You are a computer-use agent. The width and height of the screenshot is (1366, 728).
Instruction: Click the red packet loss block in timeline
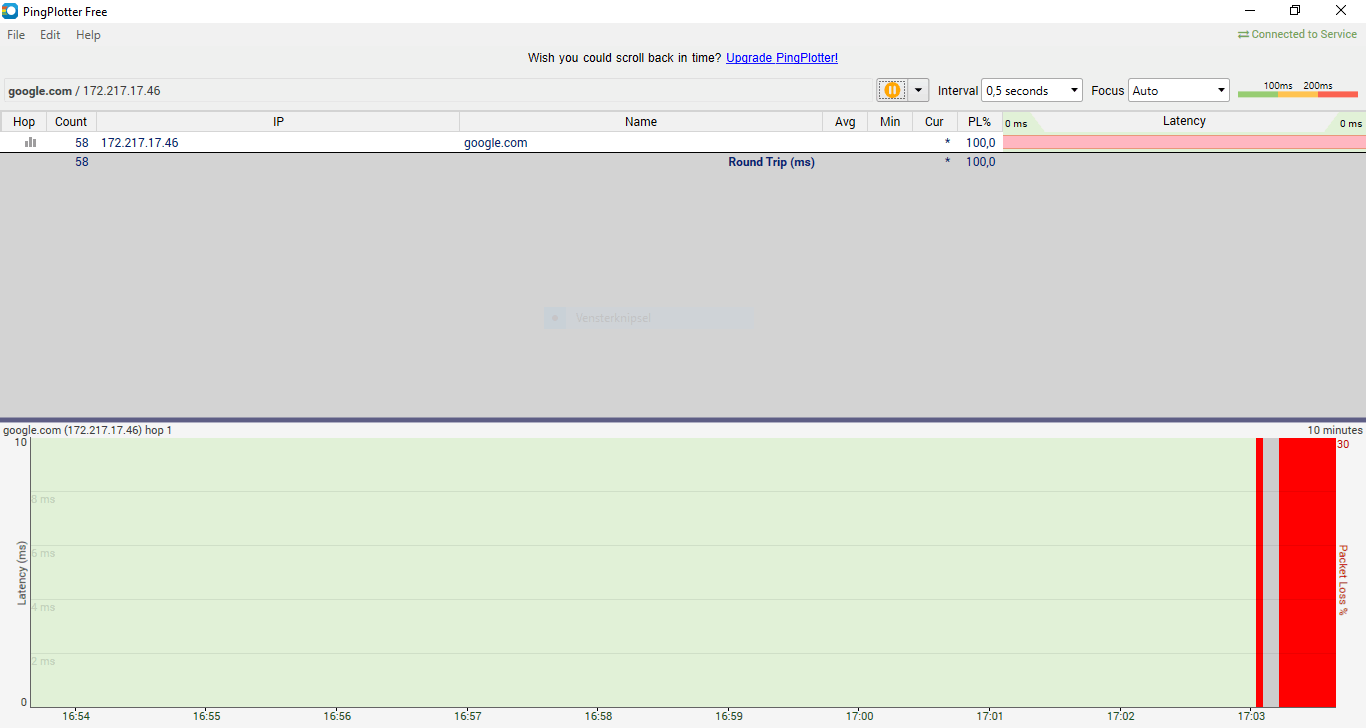coord(1307,572)
